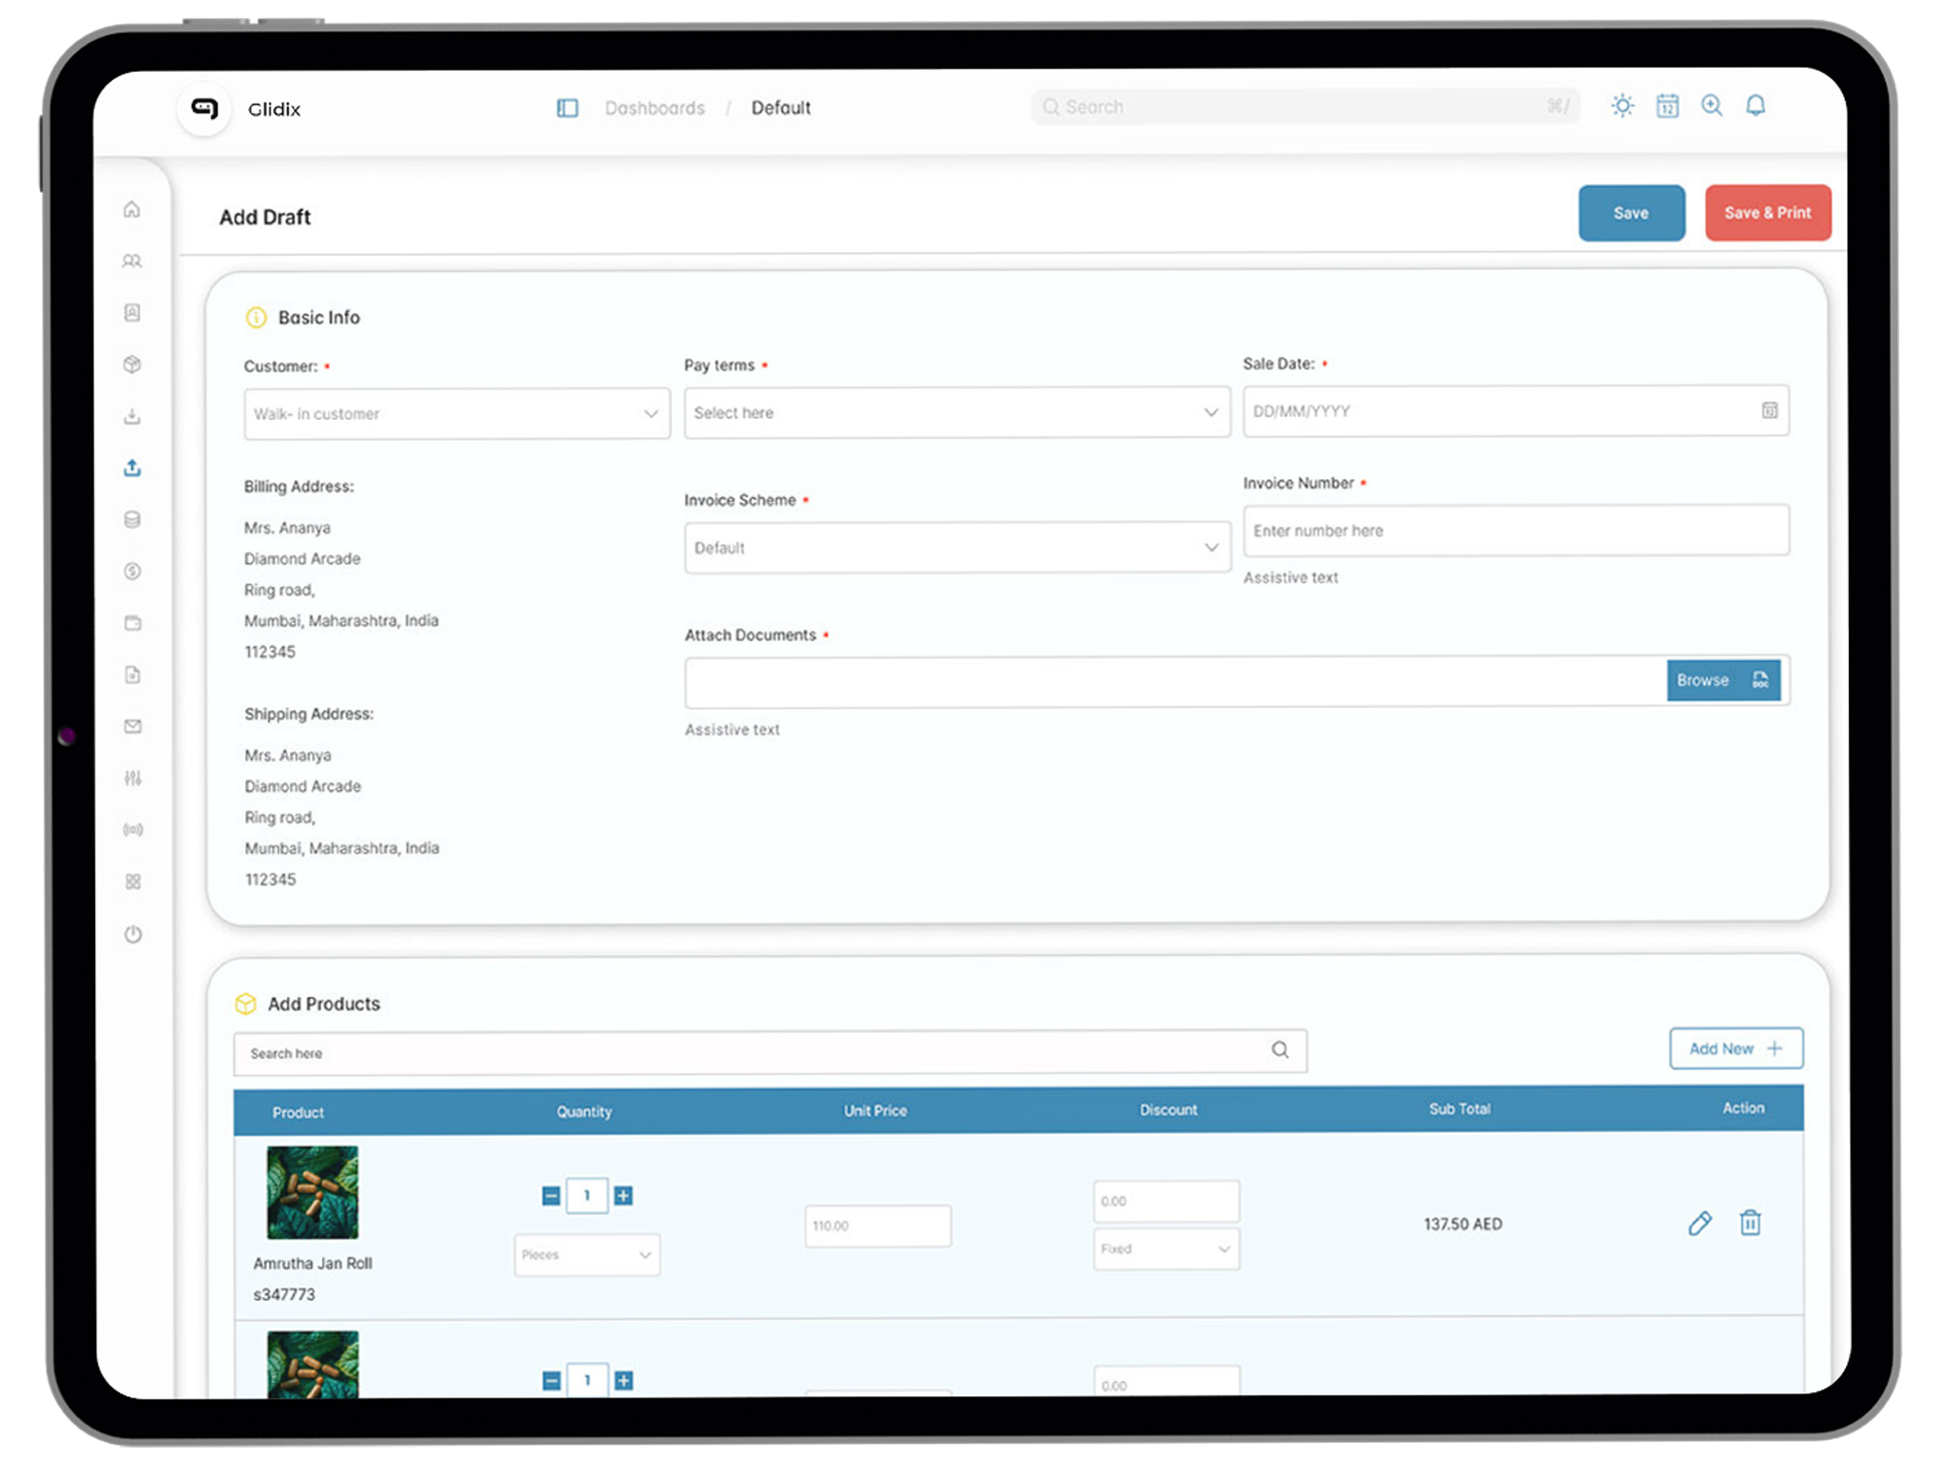Click first row discount 0.00 field
The width and height of the screenshot is (1940, 1464).
(1166, 1201)
